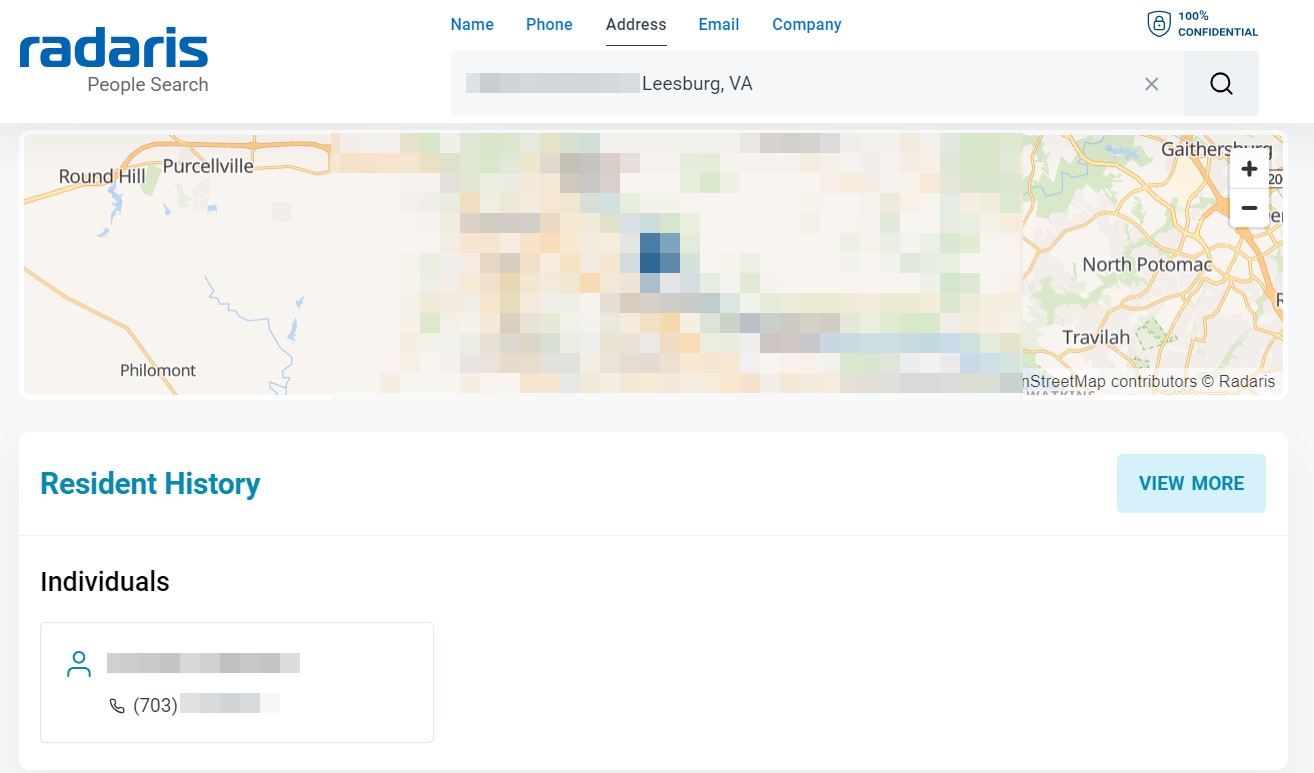
Task: Switch to the Phone search tab
Action: (549, 25)
